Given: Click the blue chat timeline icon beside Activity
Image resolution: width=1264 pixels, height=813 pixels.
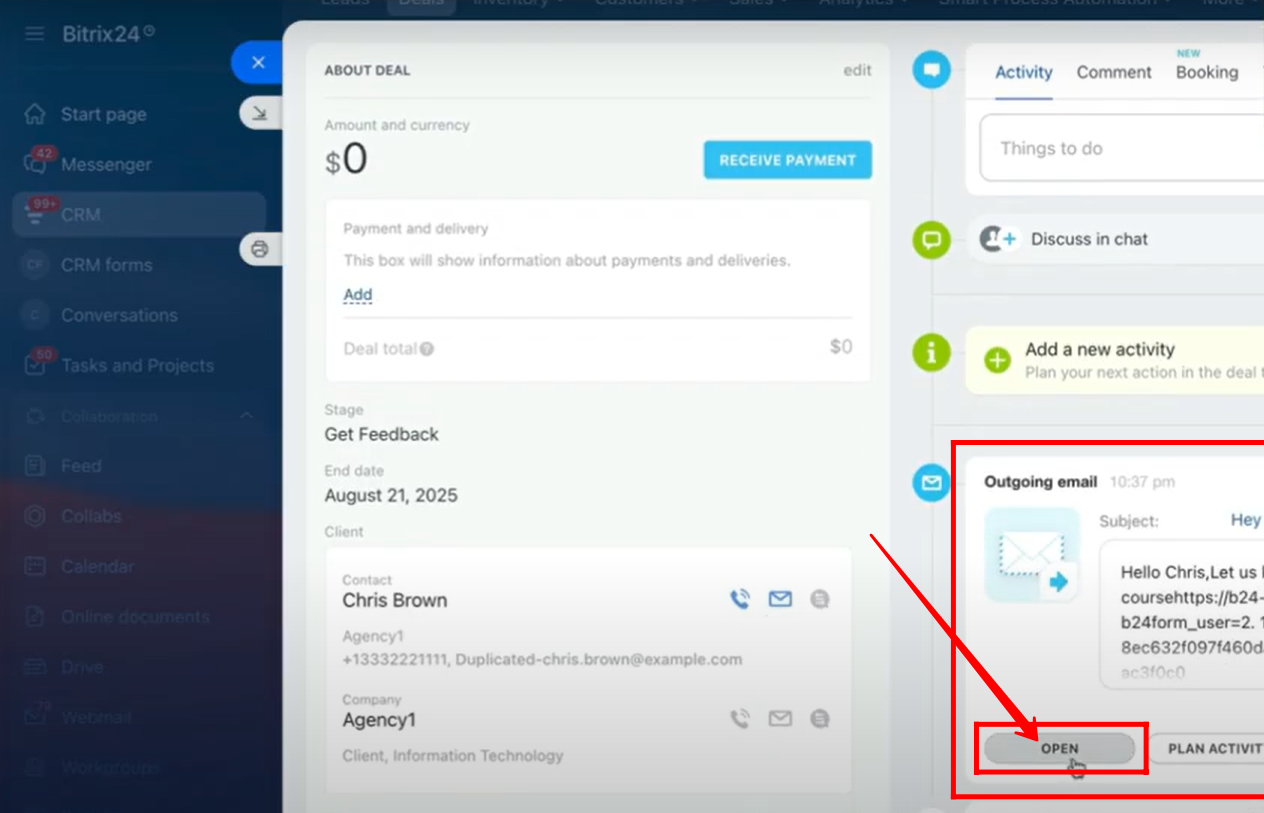Looking at the screenshot, I should click(932, 70).
